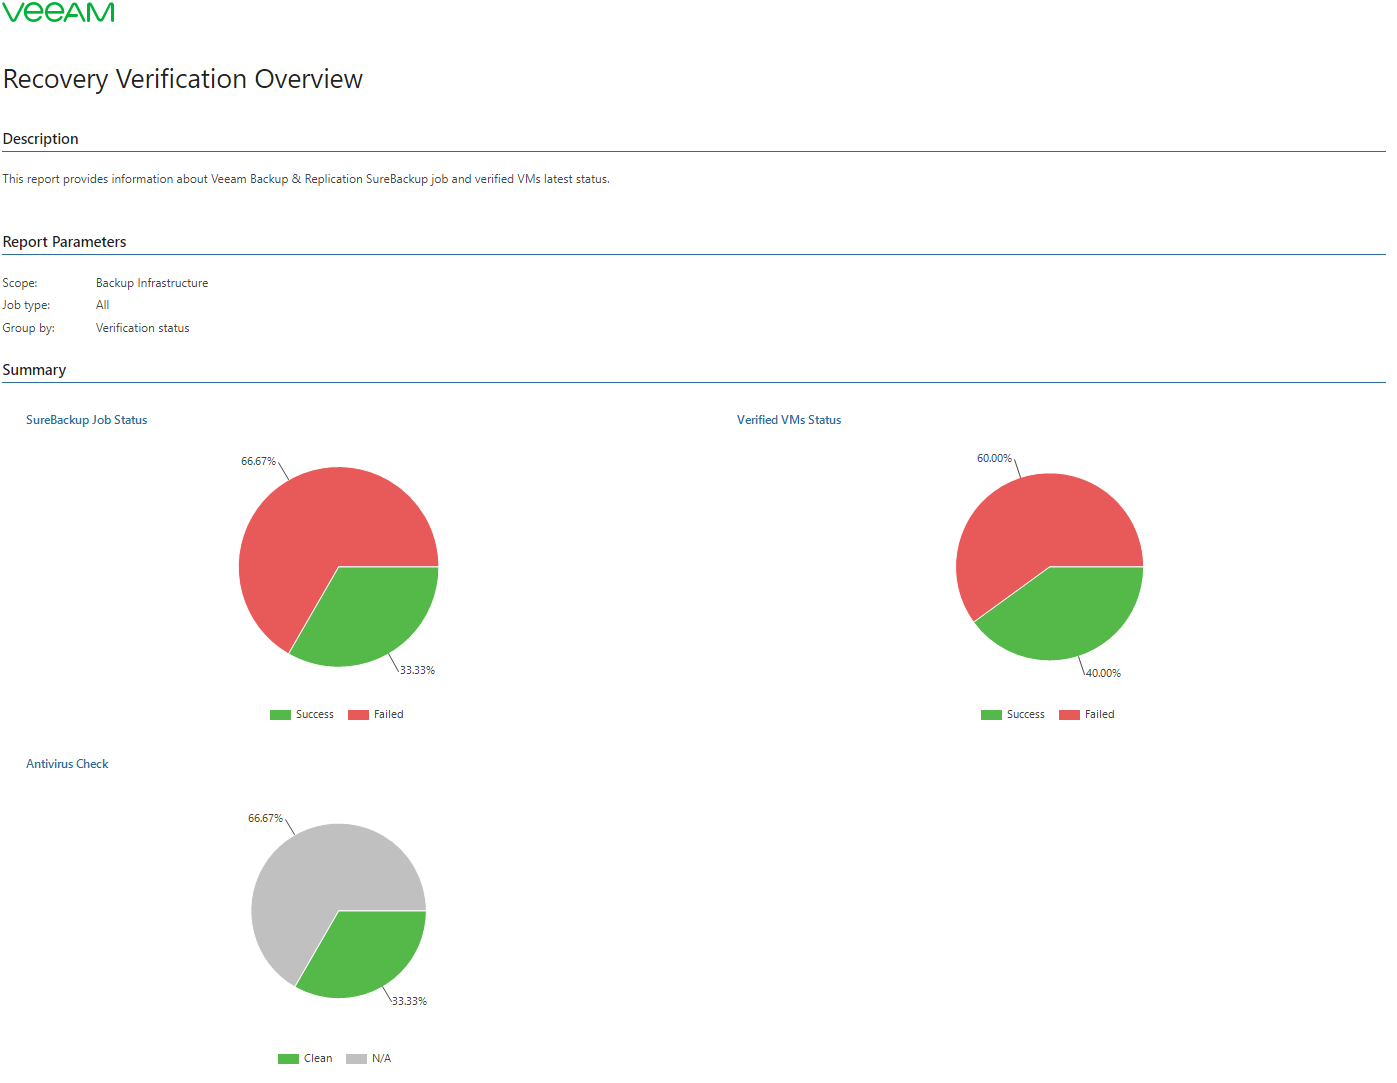Click Success legend text under Verified VMs chart

(x=1026, y=715)
